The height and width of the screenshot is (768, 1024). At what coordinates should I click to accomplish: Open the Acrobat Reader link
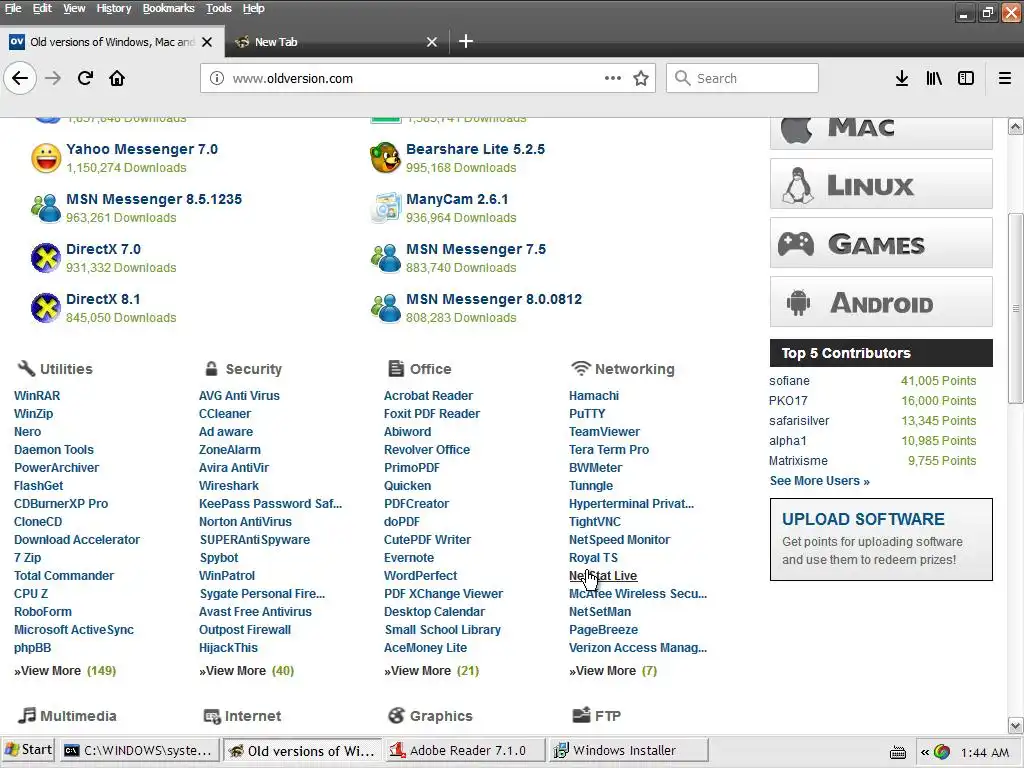coord(428,396)
